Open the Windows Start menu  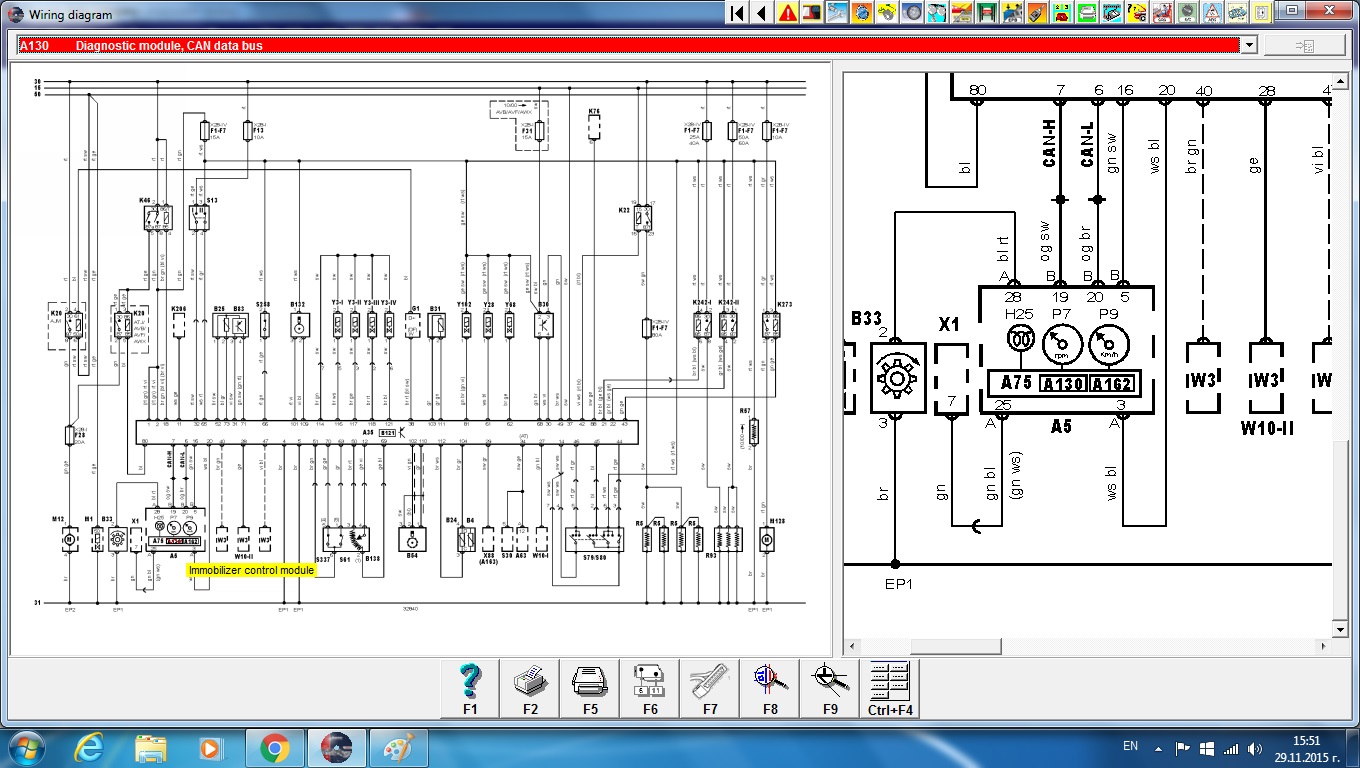click(x=24, y=747)
